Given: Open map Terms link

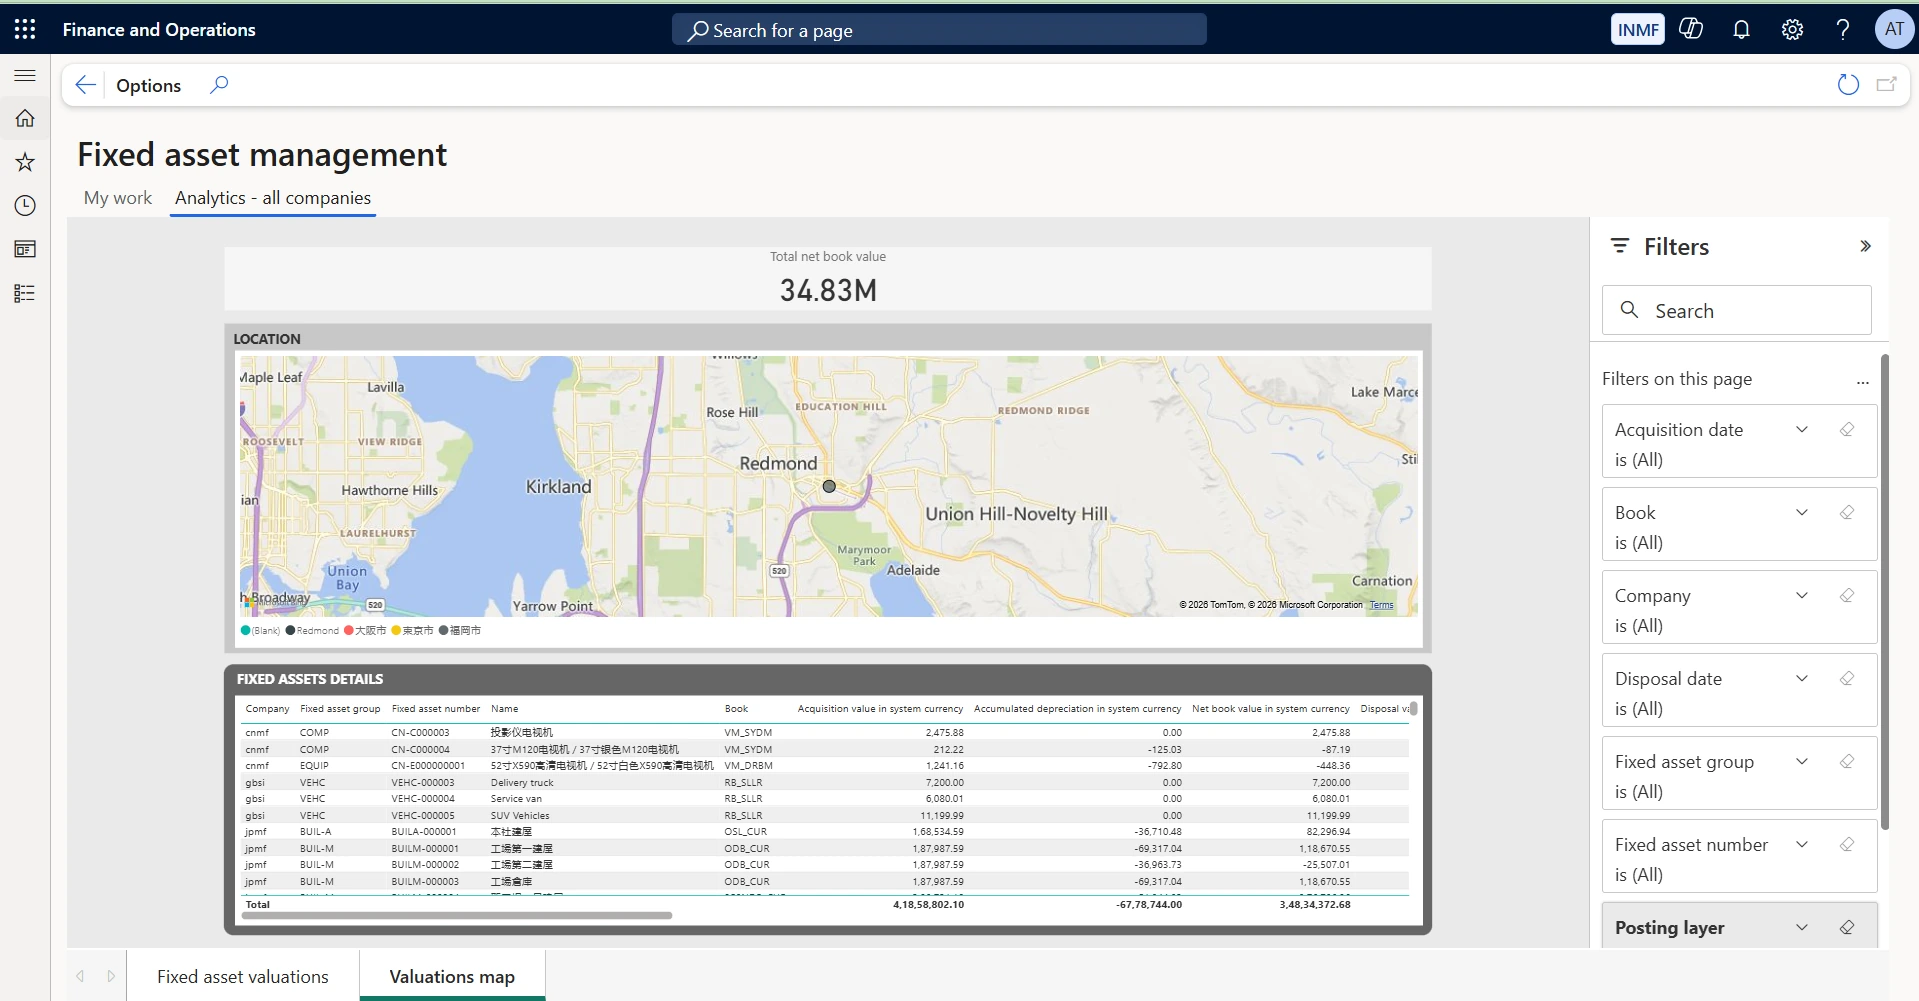Looking at the screenshot, I should (1381, 605).
